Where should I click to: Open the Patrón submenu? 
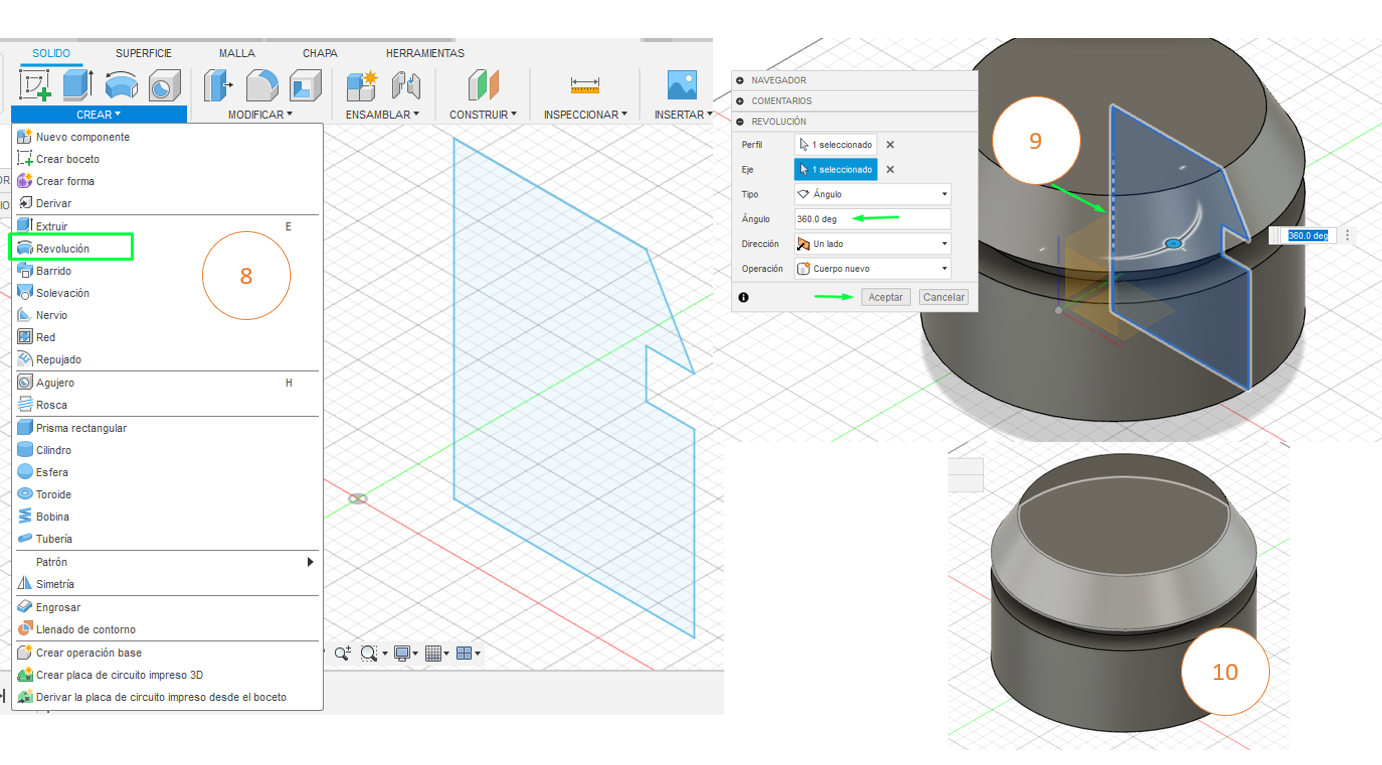pos(167,562)
